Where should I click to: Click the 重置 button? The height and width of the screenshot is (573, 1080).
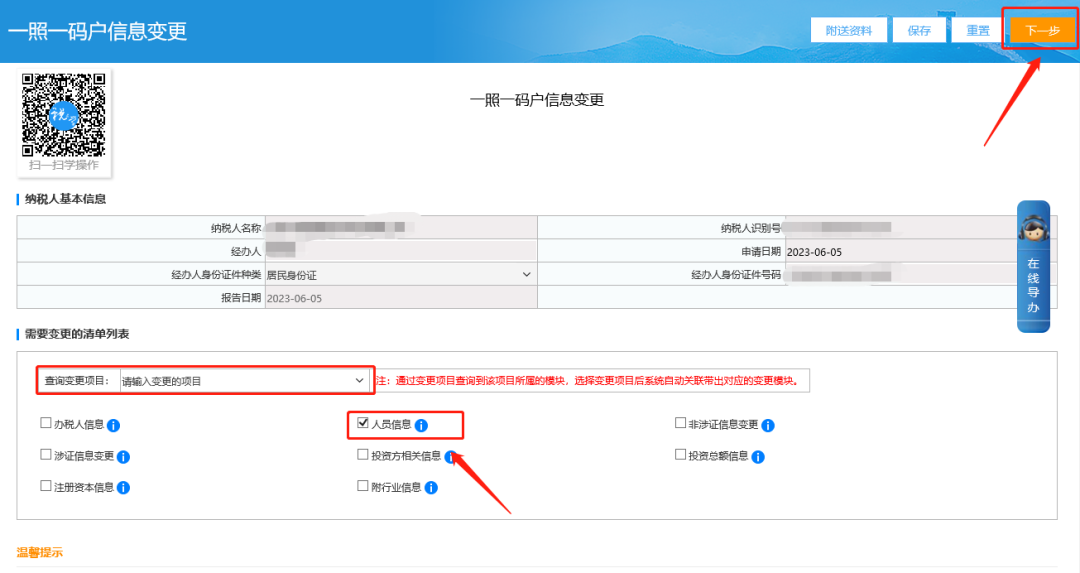click(x=977, y=31)
